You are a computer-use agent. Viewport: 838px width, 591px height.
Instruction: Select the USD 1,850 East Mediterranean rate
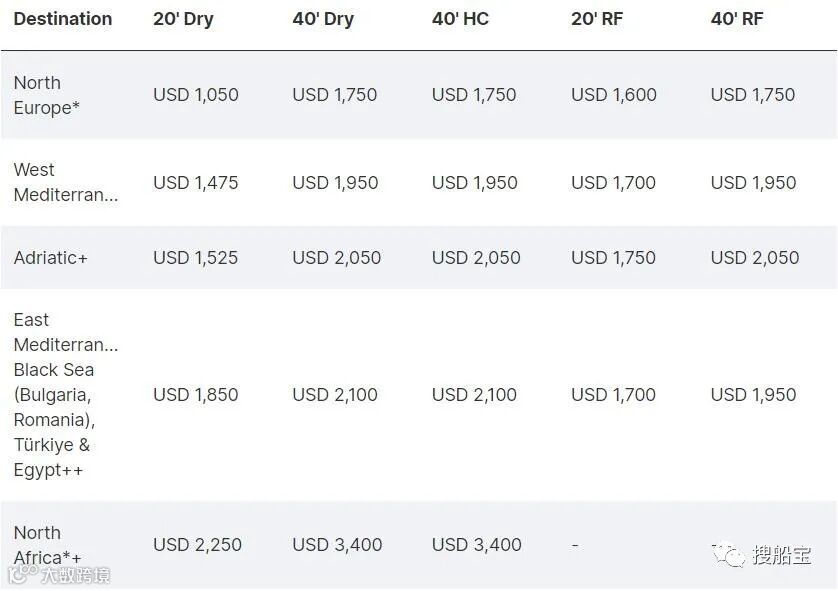(x=196, y=394)
